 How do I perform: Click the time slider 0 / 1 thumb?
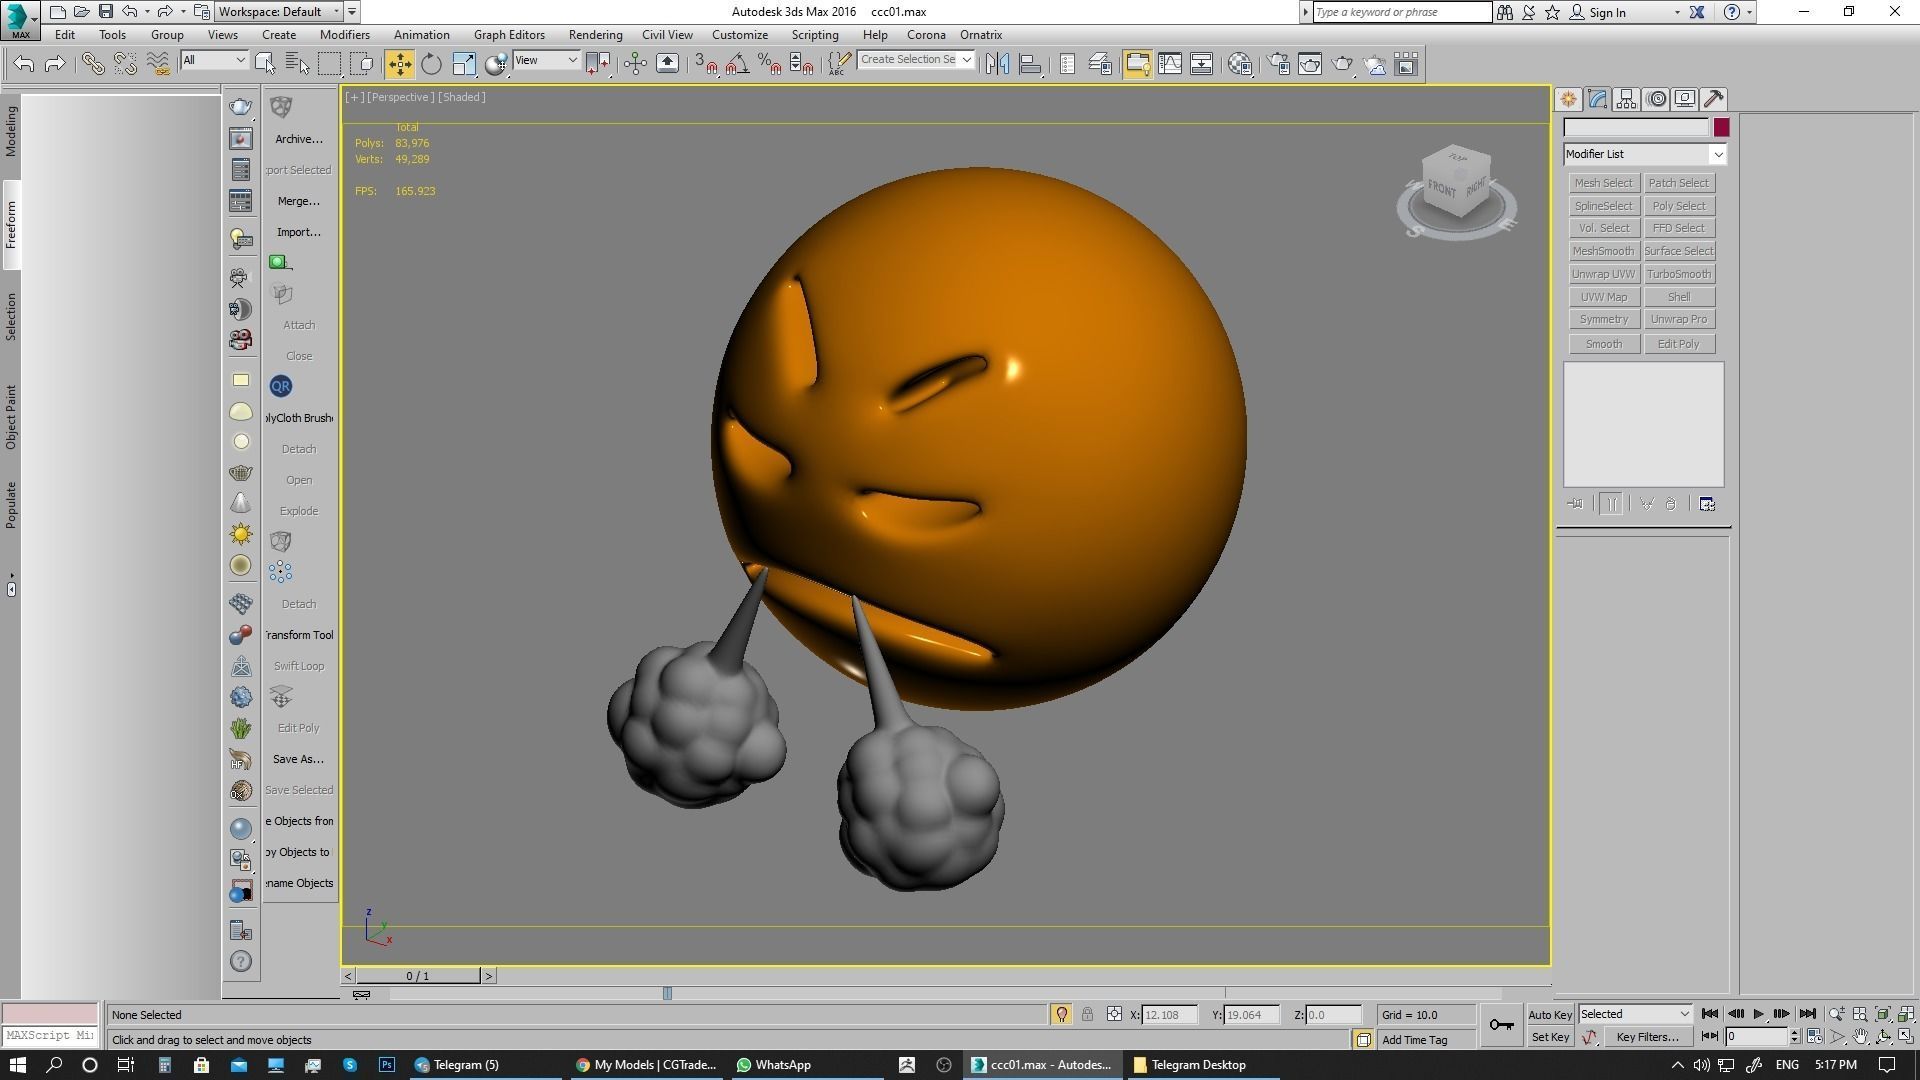(x=418, y=976)
